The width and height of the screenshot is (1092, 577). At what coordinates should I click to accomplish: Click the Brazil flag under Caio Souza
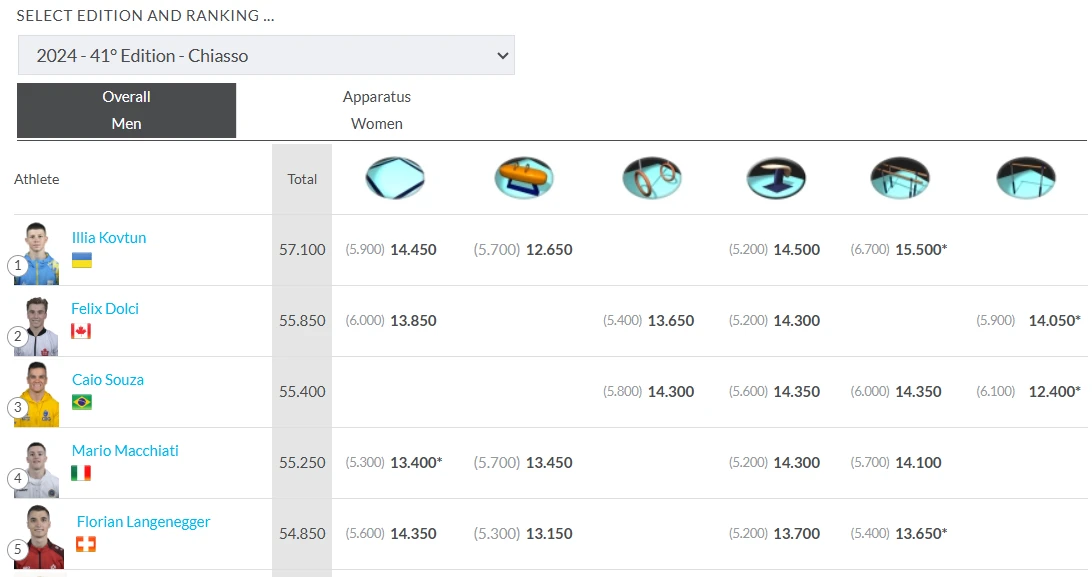click(x=82, y=402)
